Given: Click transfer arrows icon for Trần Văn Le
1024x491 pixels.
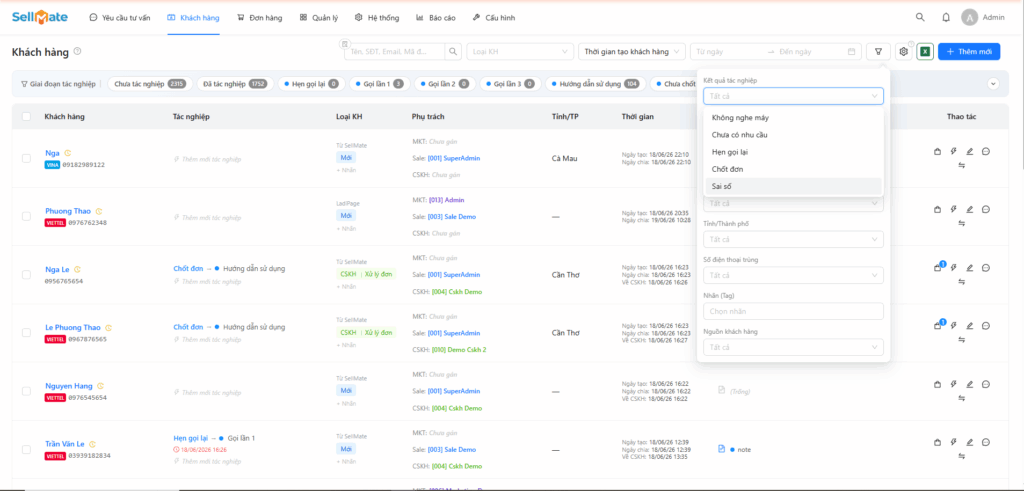Looking at the screenshot, I should tap(961, 456).
